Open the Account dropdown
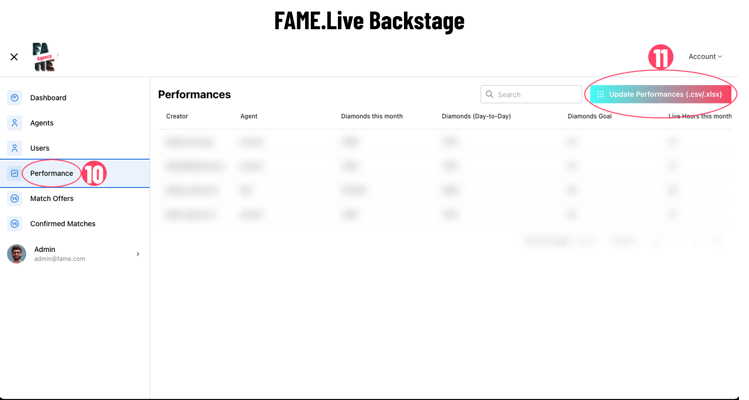This screenshot has width=749, height=400. (705, 56)
